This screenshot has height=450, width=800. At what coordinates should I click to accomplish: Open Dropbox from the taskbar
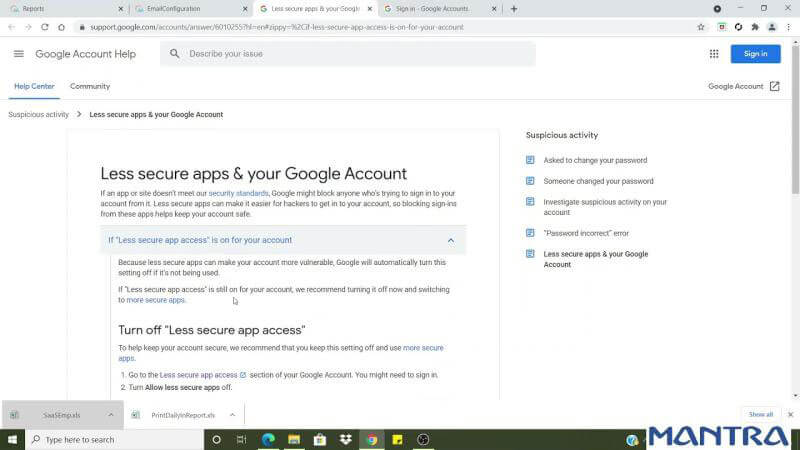click(x=346, y=439)
